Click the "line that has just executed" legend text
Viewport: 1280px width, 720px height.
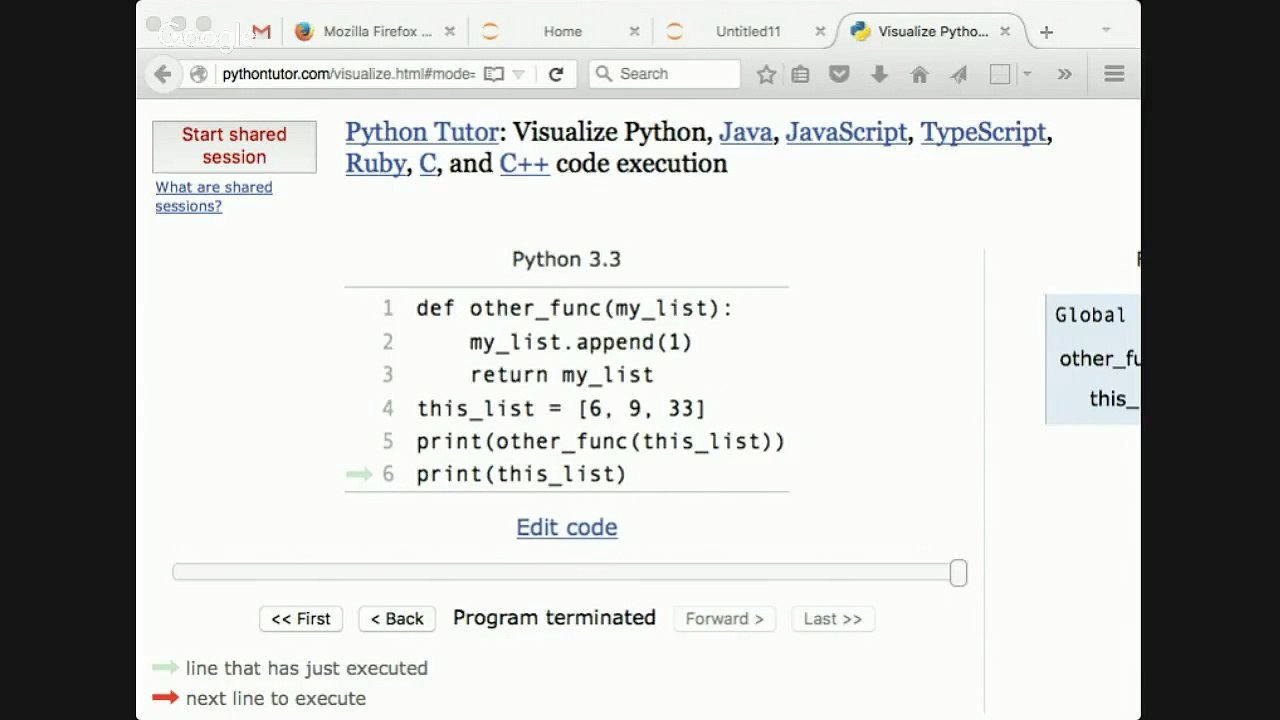(x=306, y=668)
